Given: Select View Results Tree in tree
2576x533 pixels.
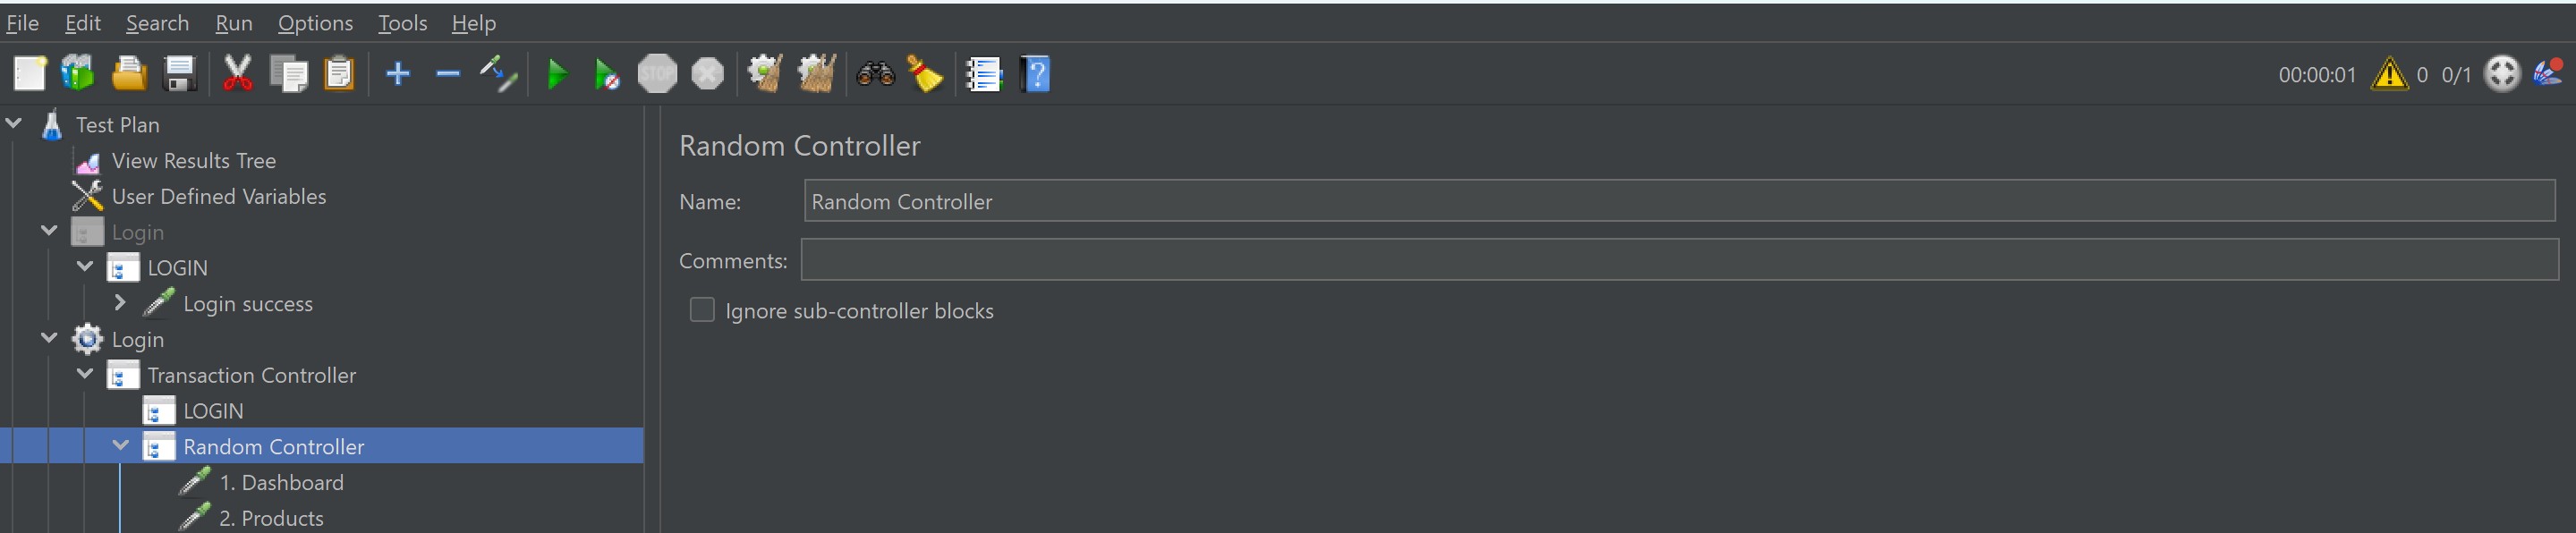Looking at the screenshot, I should click(193, 161).
